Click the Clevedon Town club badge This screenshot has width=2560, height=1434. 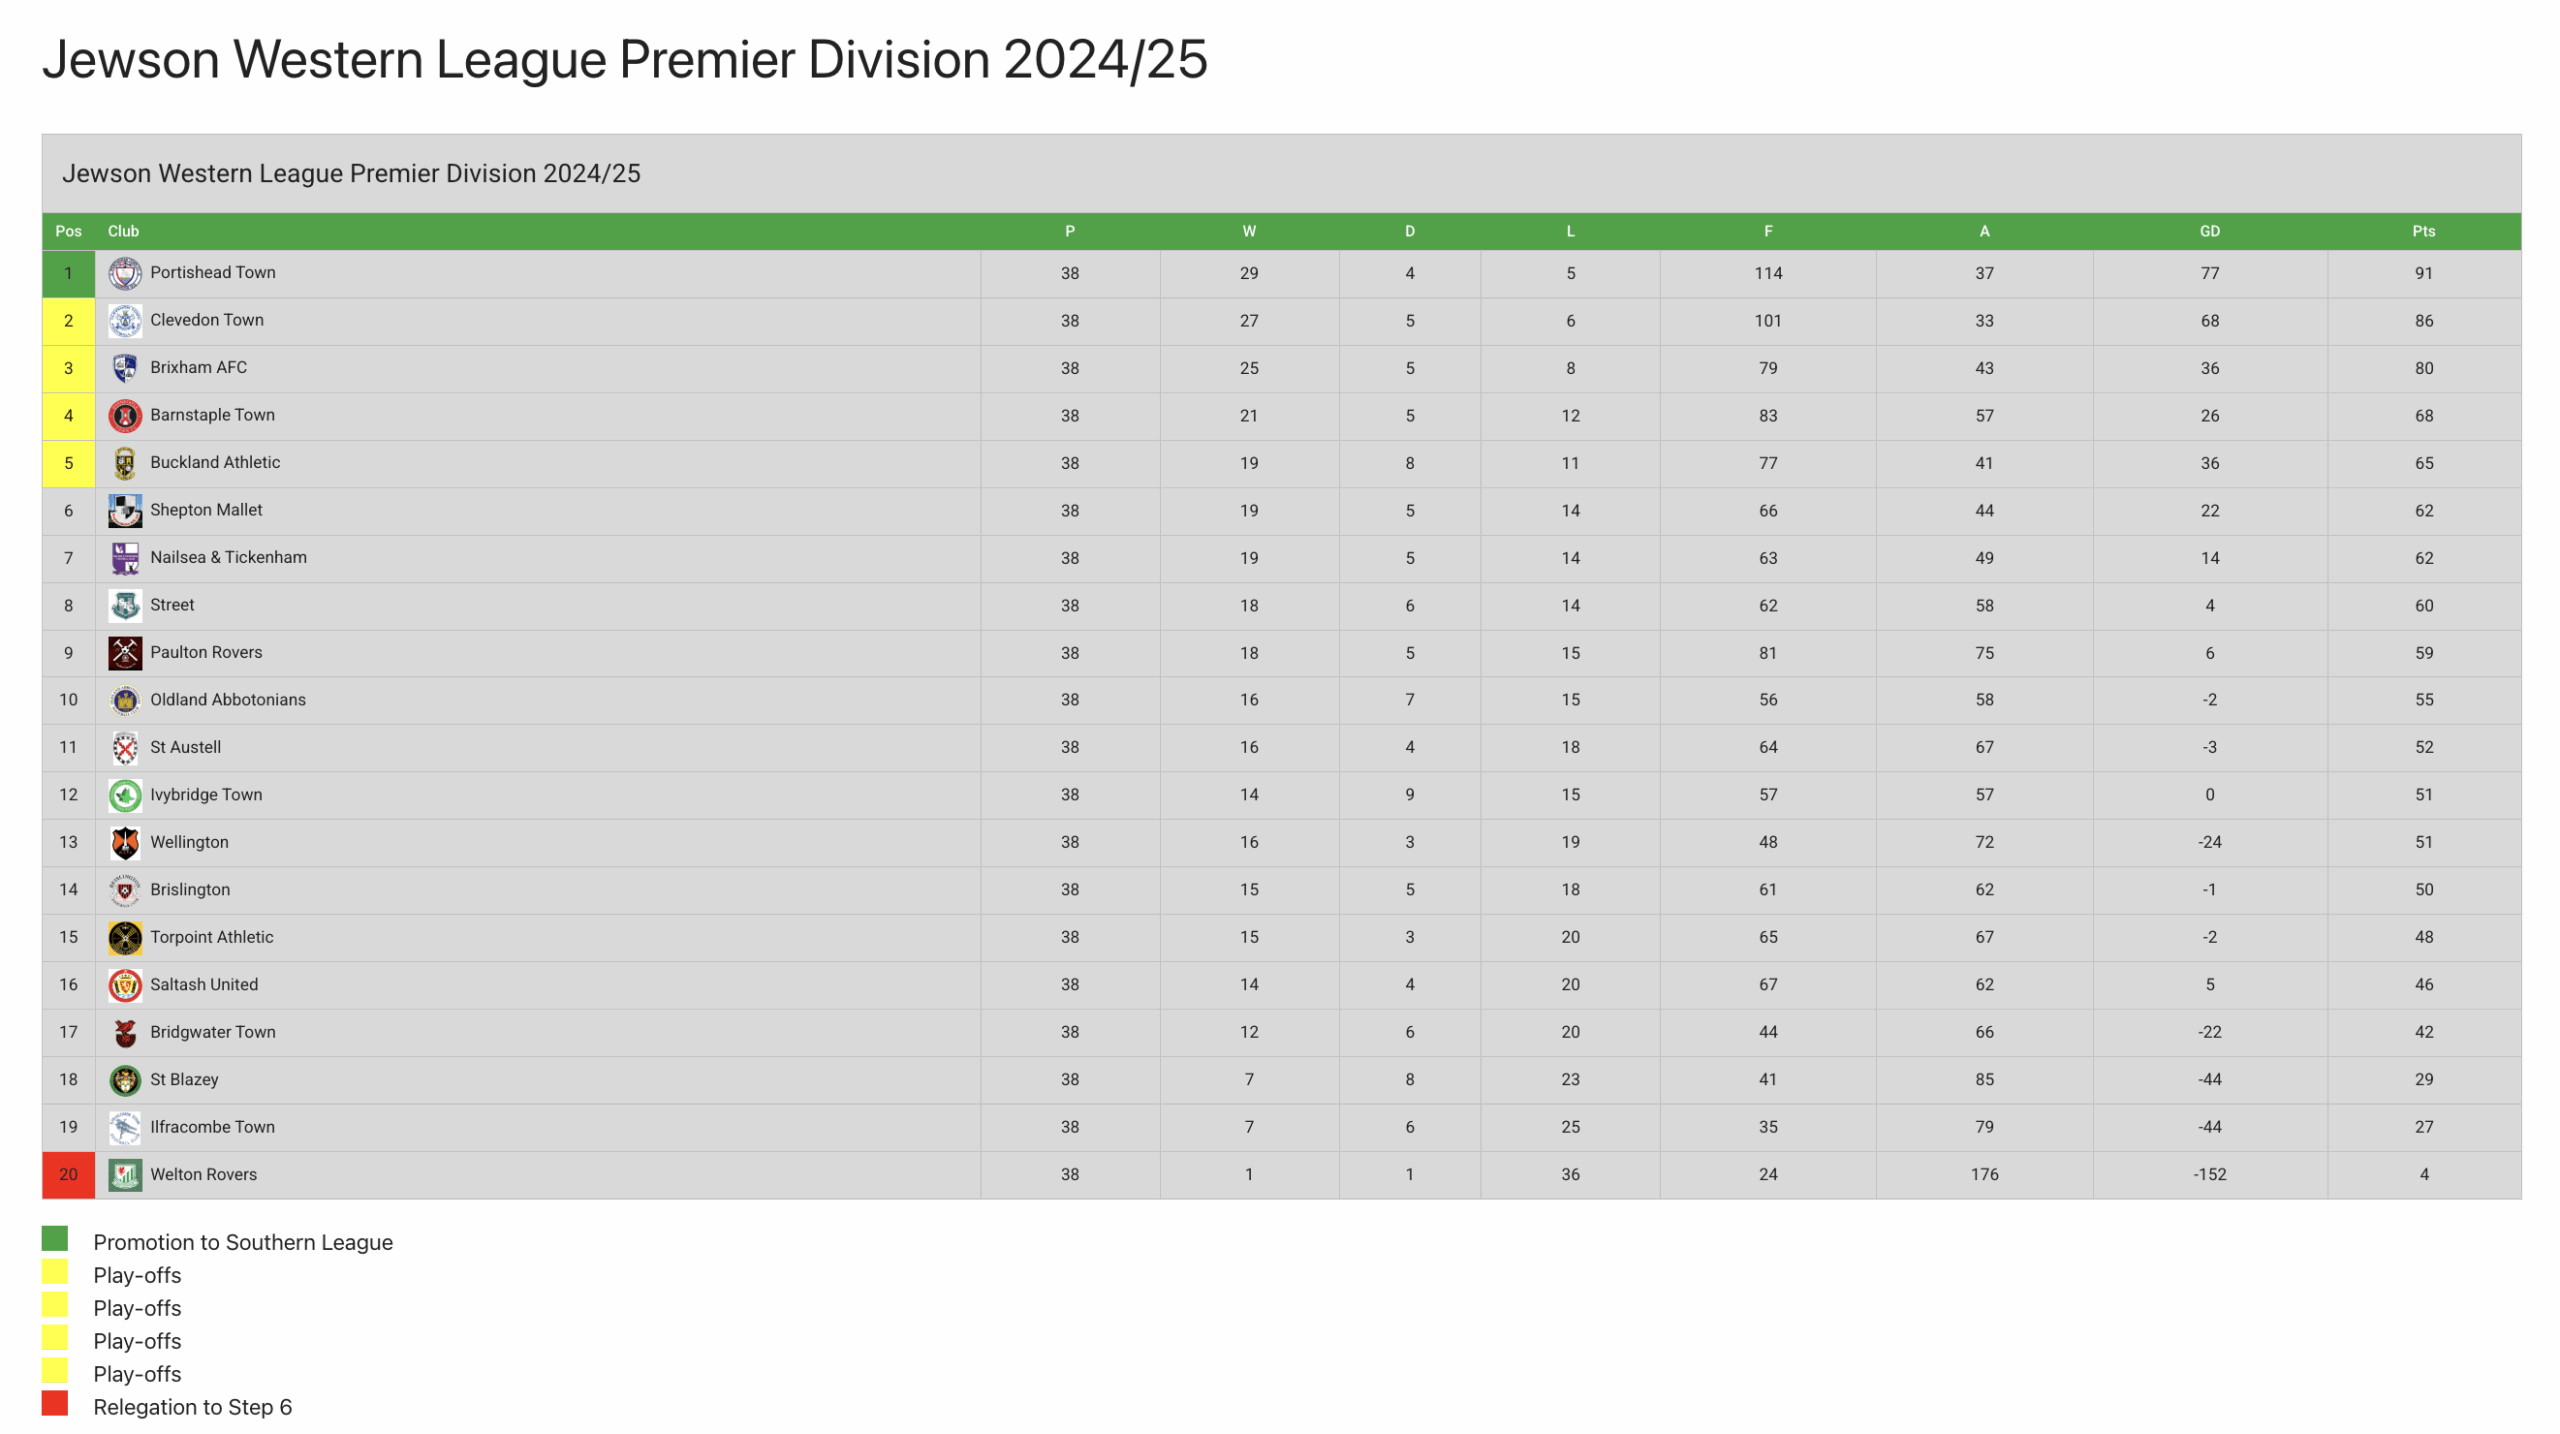125,321
